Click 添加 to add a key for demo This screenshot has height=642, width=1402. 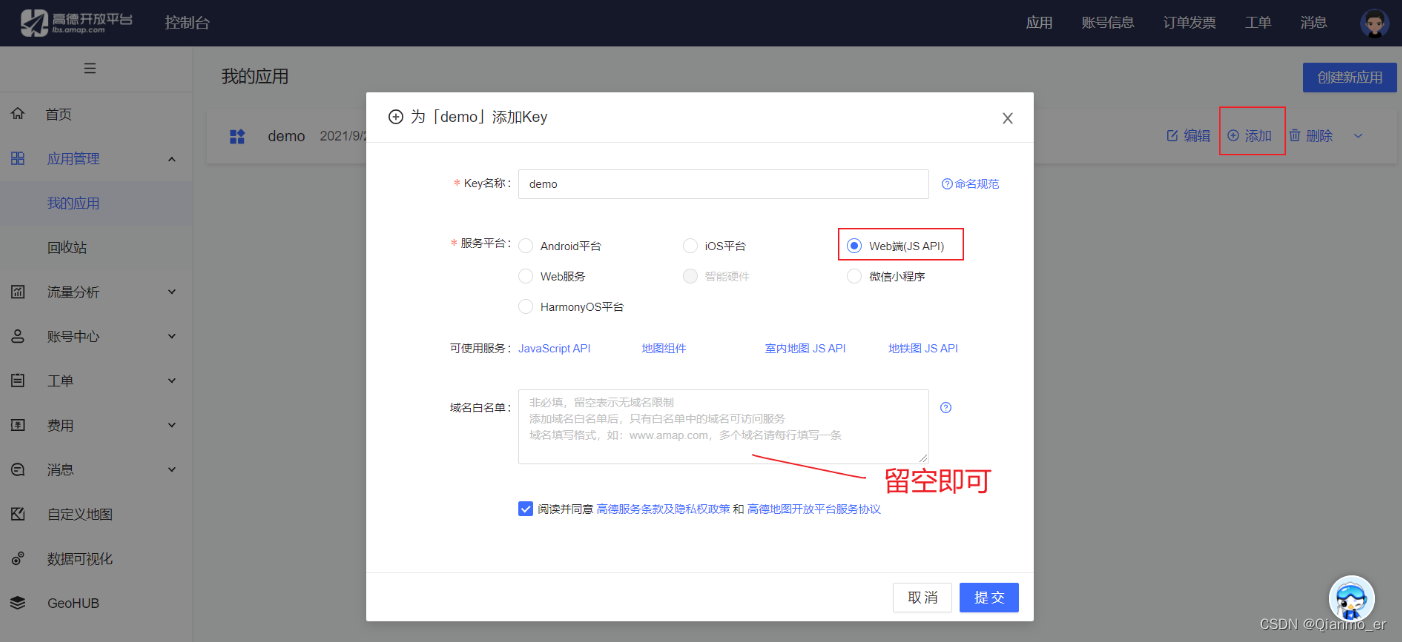(x=1250, y=136)
